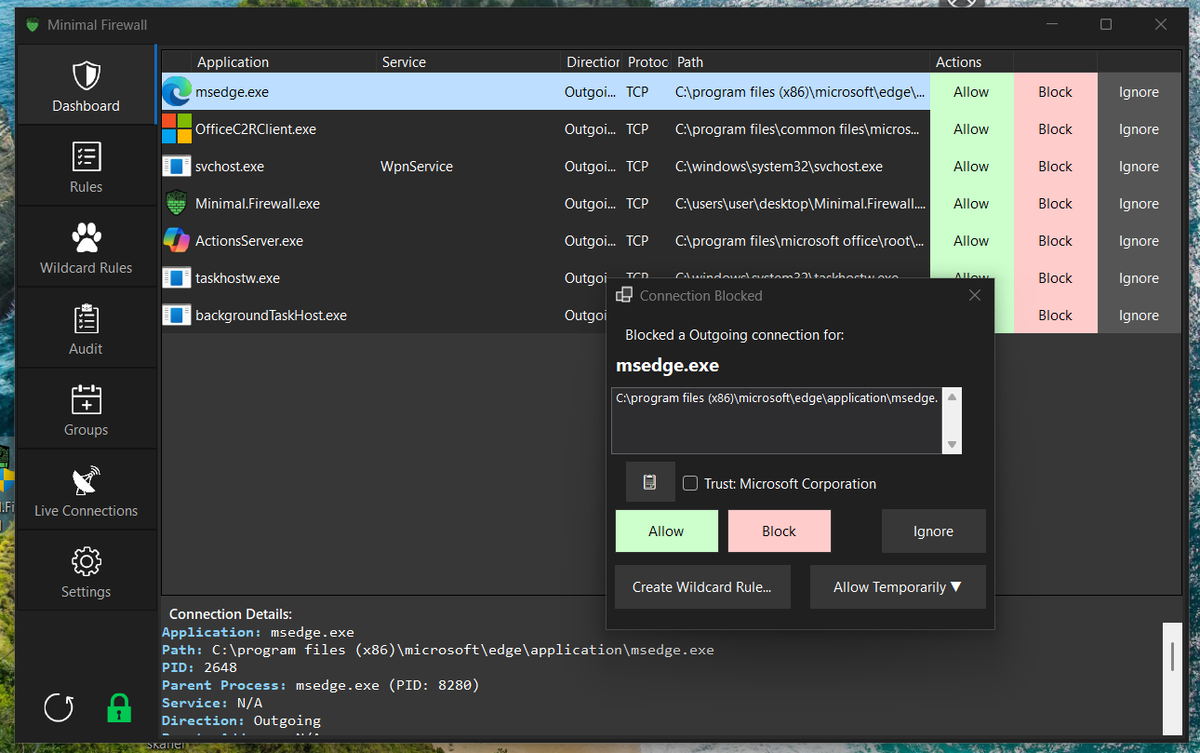Ignore the svchost.exe row
The height and width of the screenshot is (753, 1200).
click(x=1139, y=166)
